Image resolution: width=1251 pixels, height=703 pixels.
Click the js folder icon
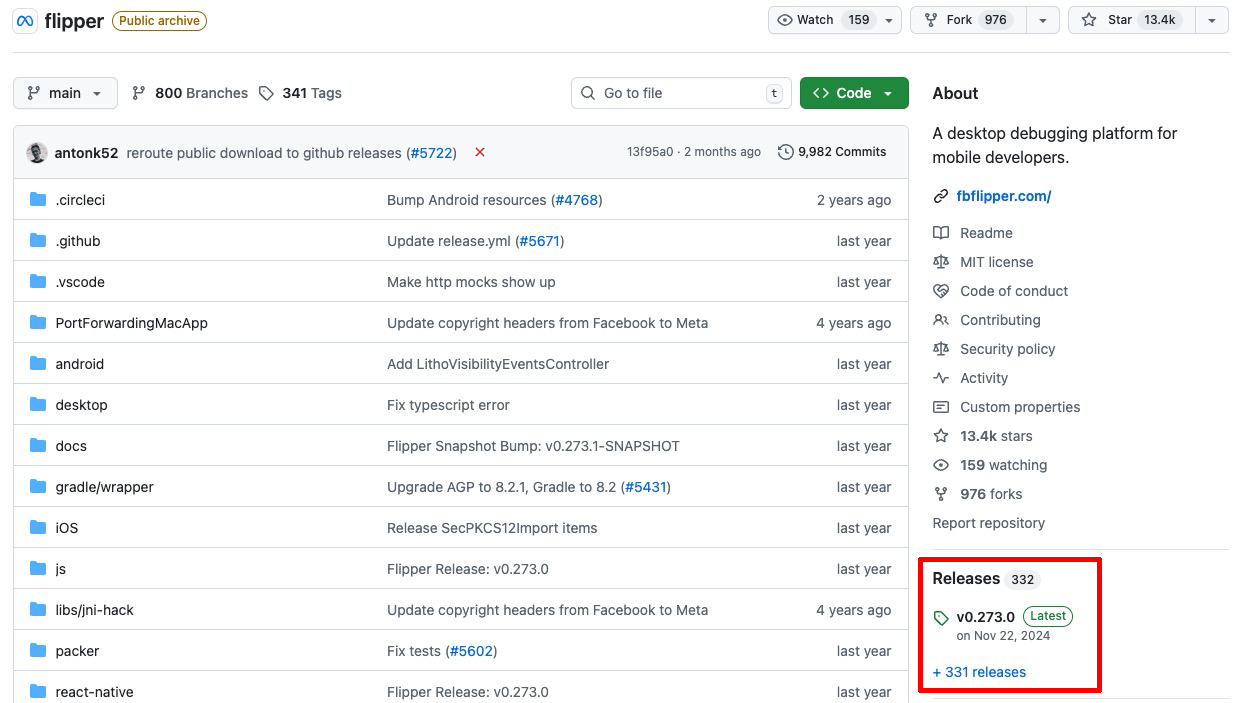38,569
